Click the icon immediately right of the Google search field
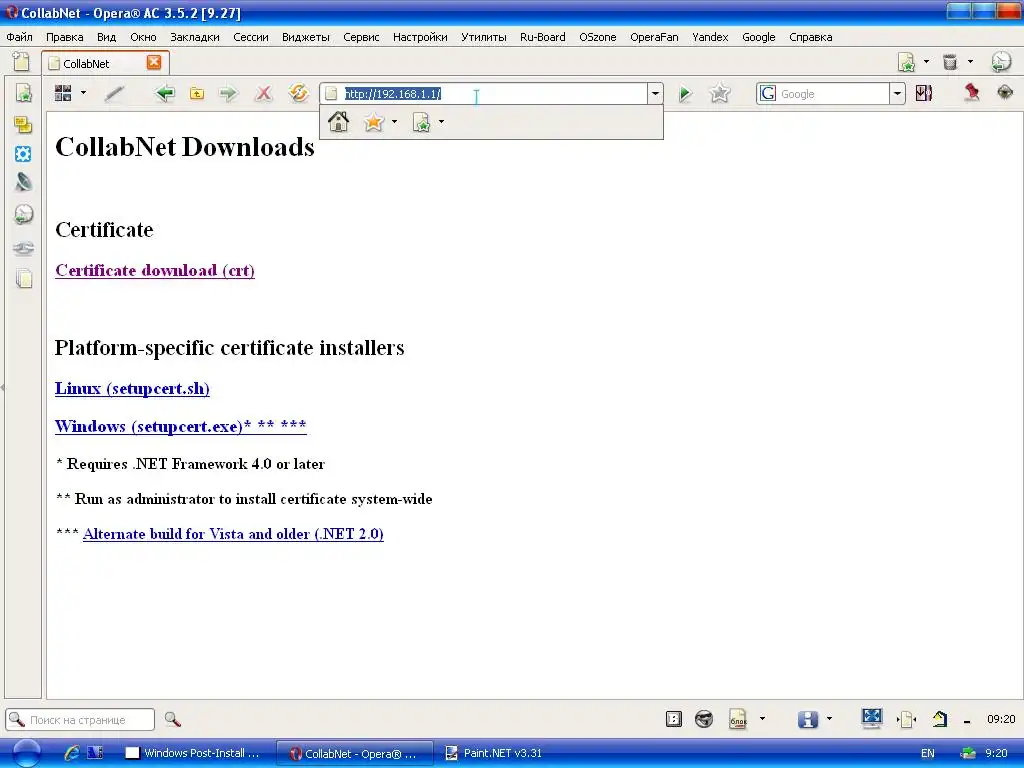Image resolution: width=1024 pixels, height=768 pixels. 923,93
